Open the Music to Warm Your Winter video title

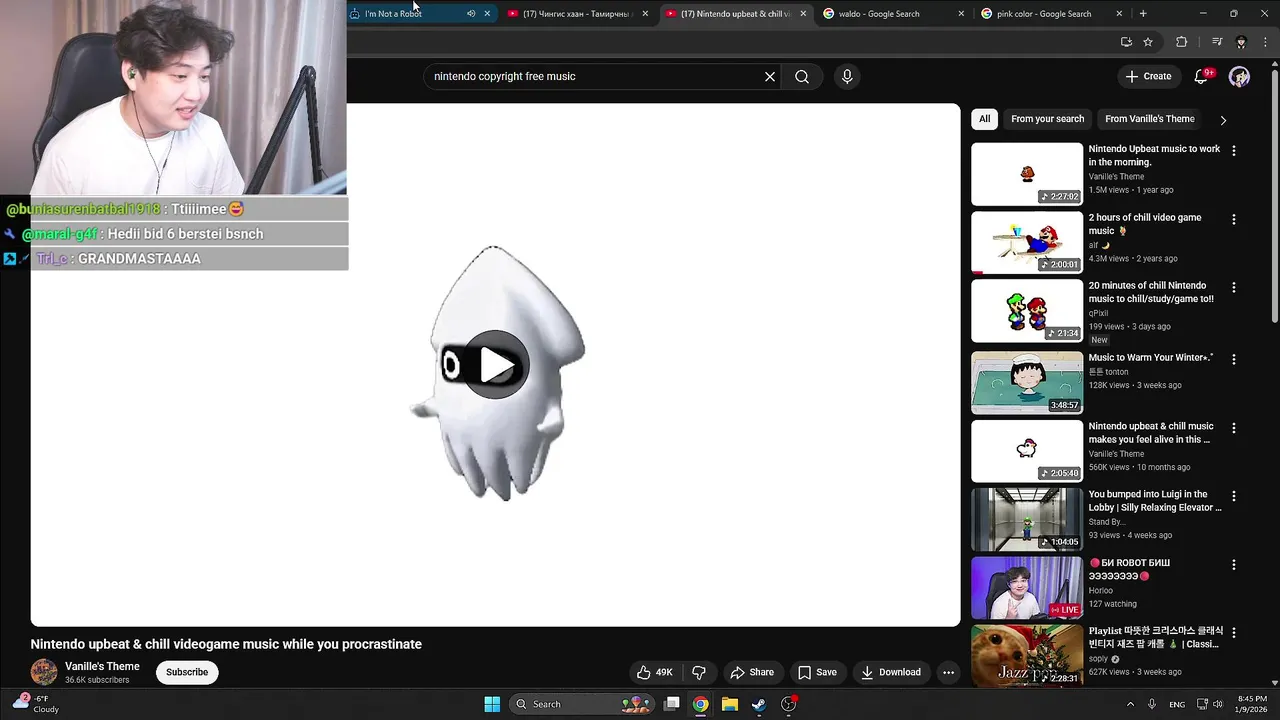[1151, 357]
